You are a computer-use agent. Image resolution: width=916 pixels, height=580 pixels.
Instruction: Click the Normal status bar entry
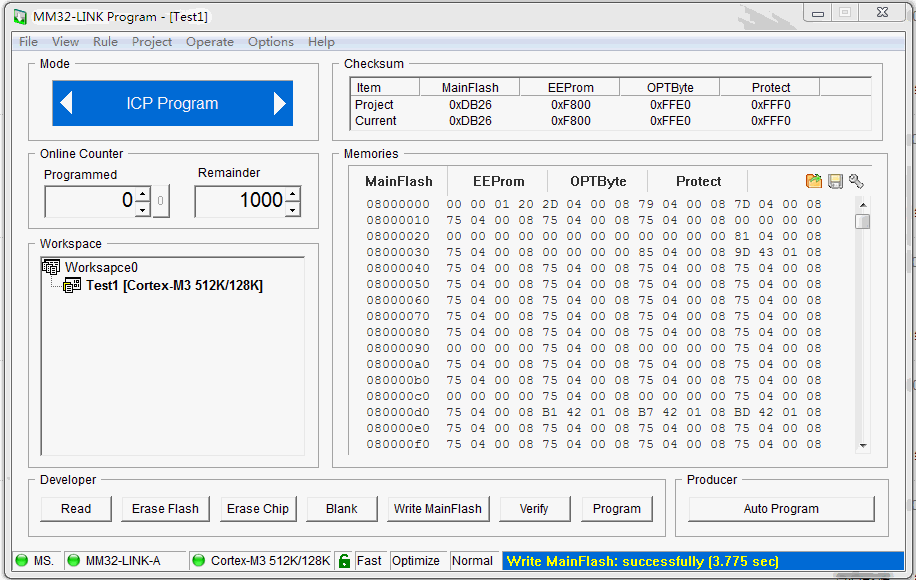[x=472, y=561]
